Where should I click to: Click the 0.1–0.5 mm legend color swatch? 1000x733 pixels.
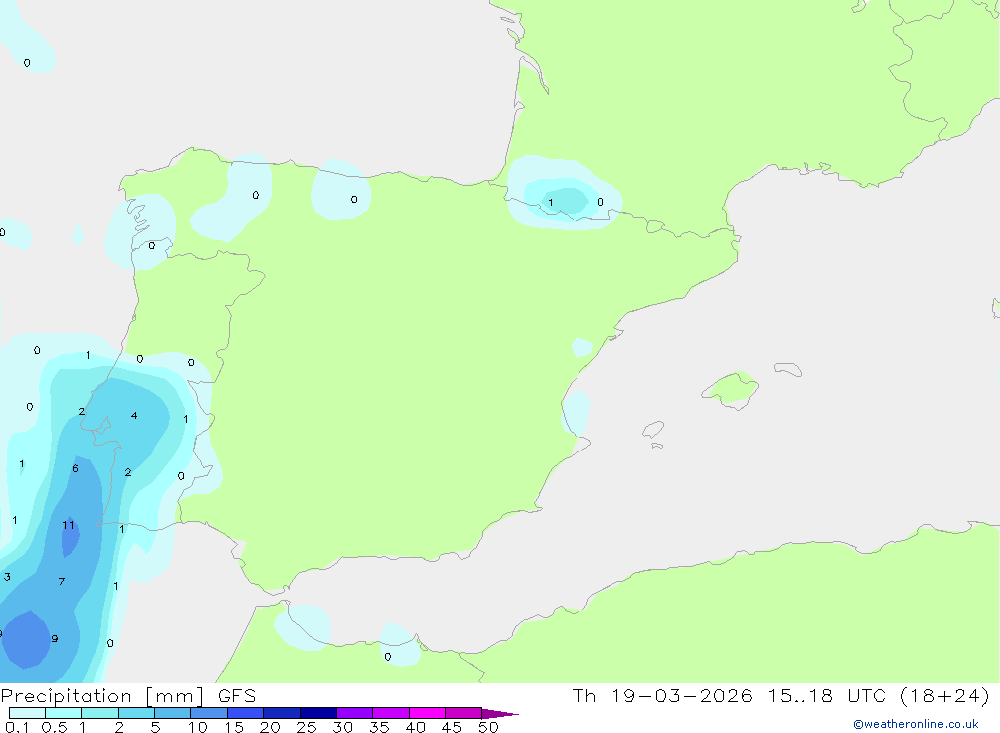(x=27, y=713)
